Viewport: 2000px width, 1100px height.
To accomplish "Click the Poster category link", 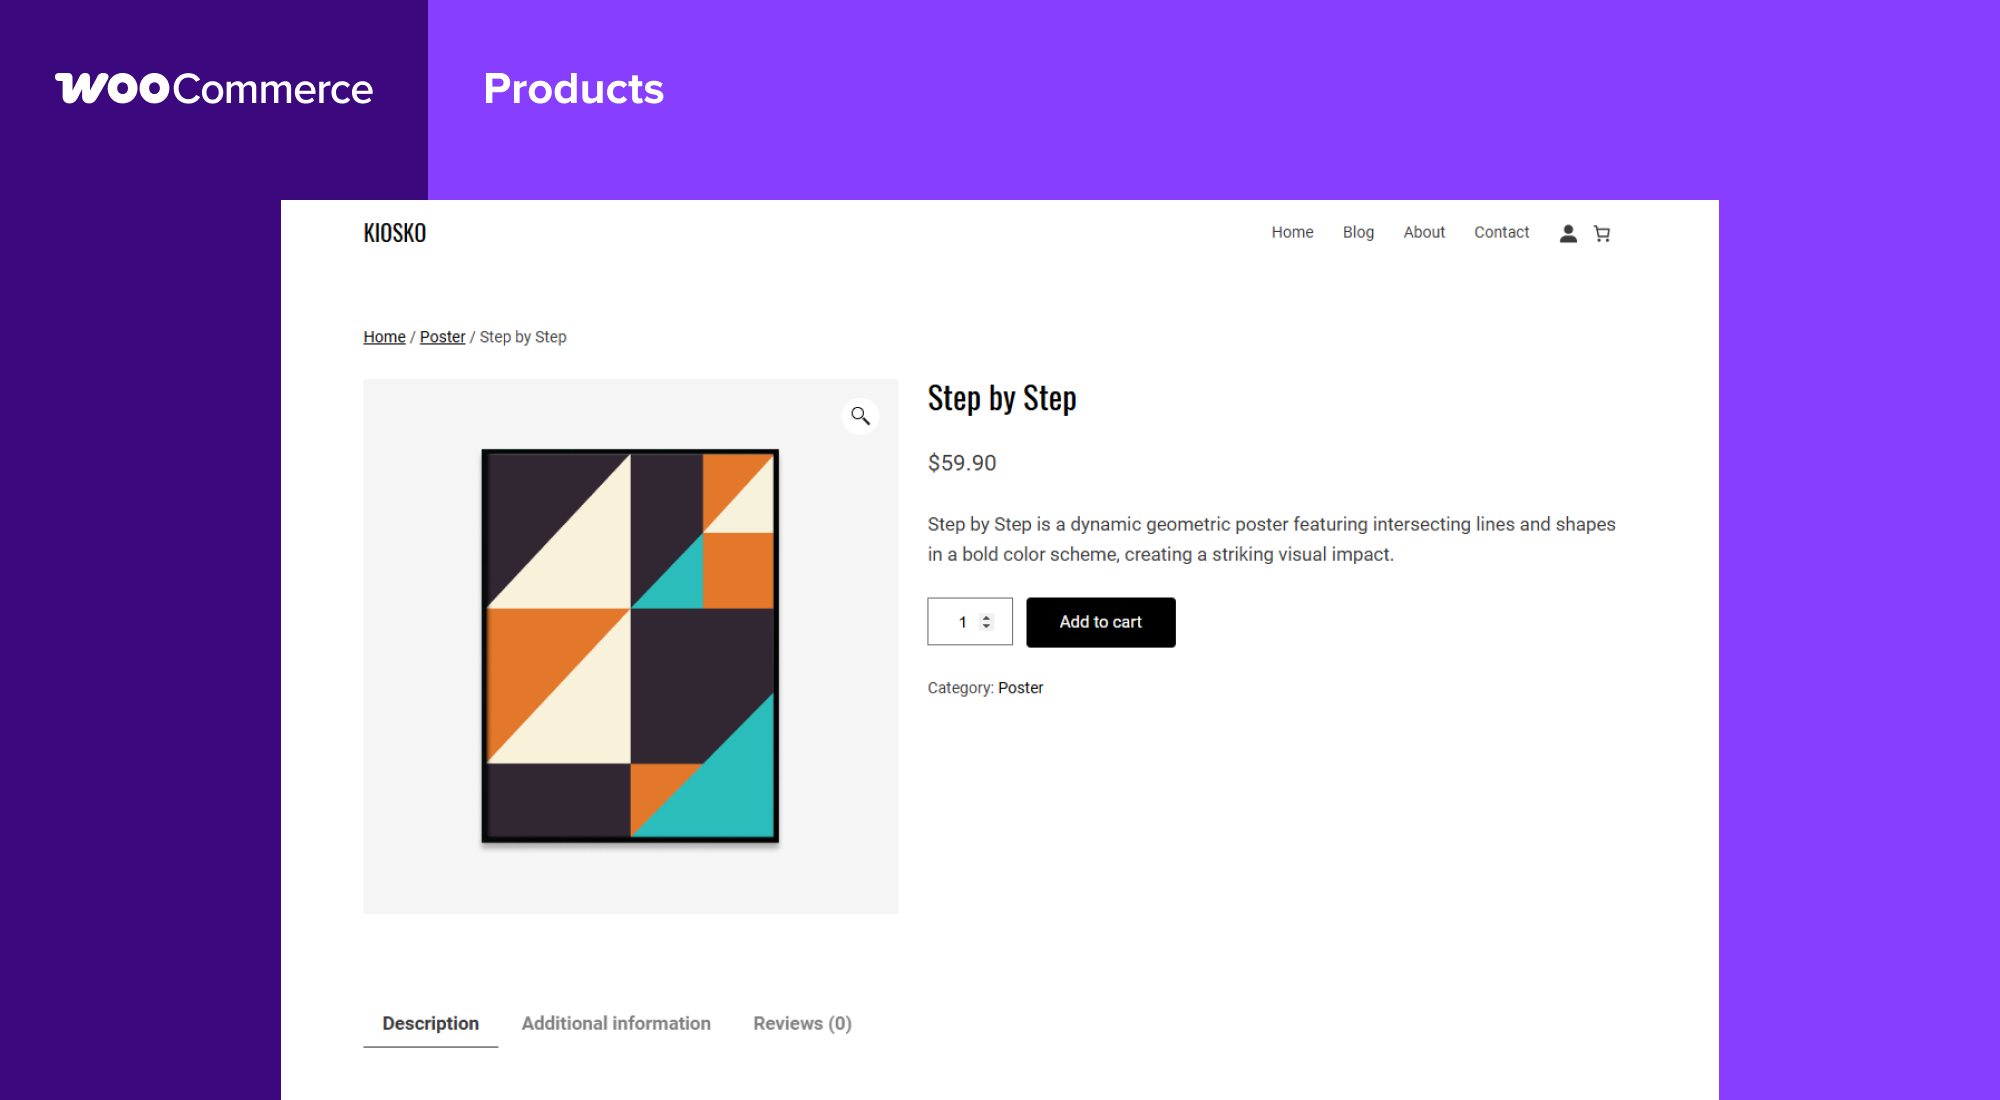I will click(x=1020, y=688).
